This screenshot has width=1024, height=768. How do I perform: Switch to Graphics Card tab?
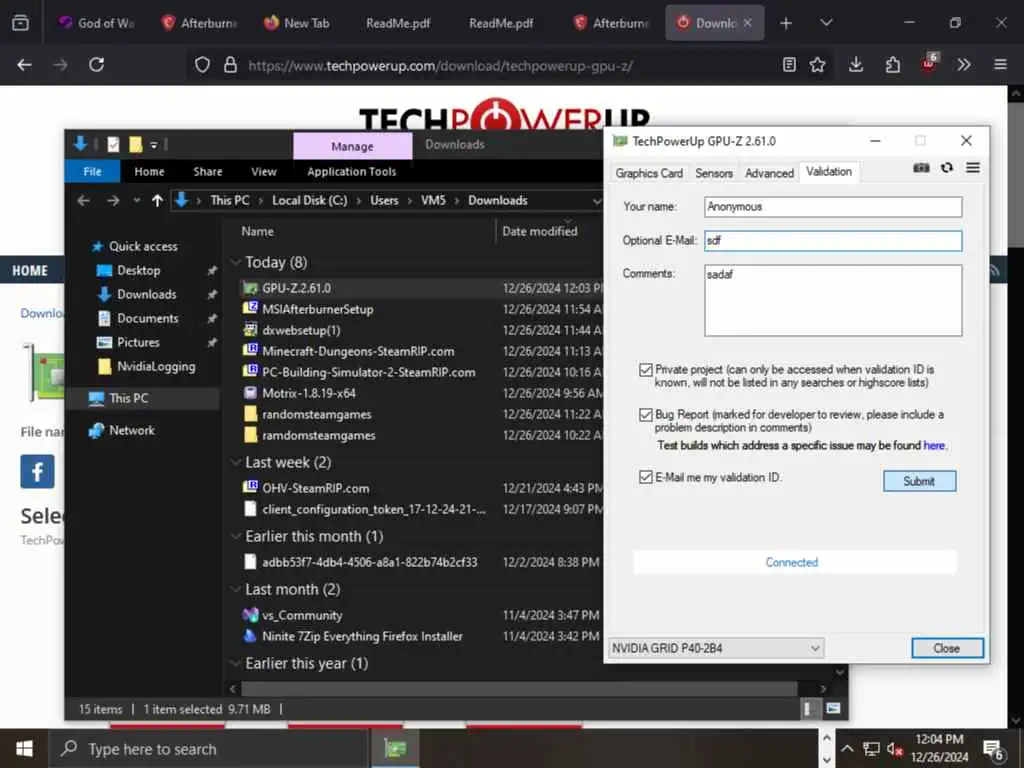[x=648, y=173]
